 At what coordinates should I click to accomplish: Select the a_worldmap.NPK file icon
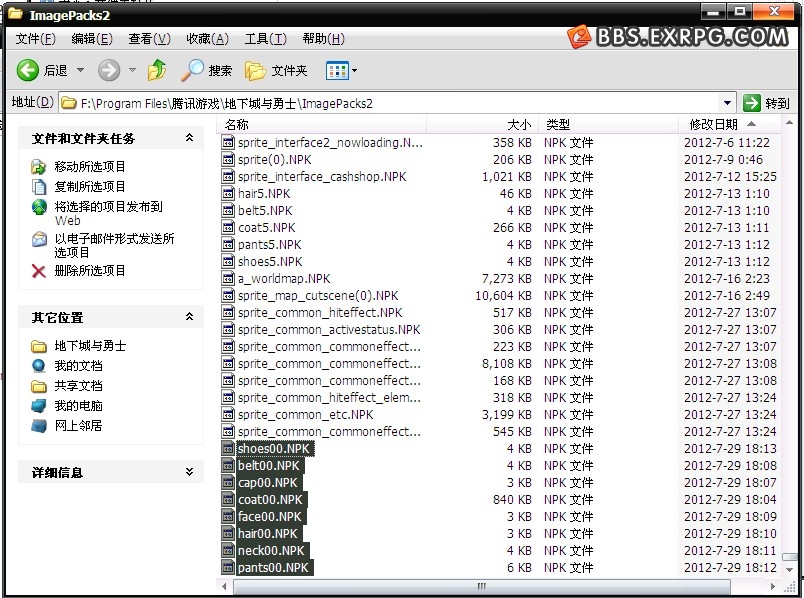pyautogui.click(x=228, y=279)
